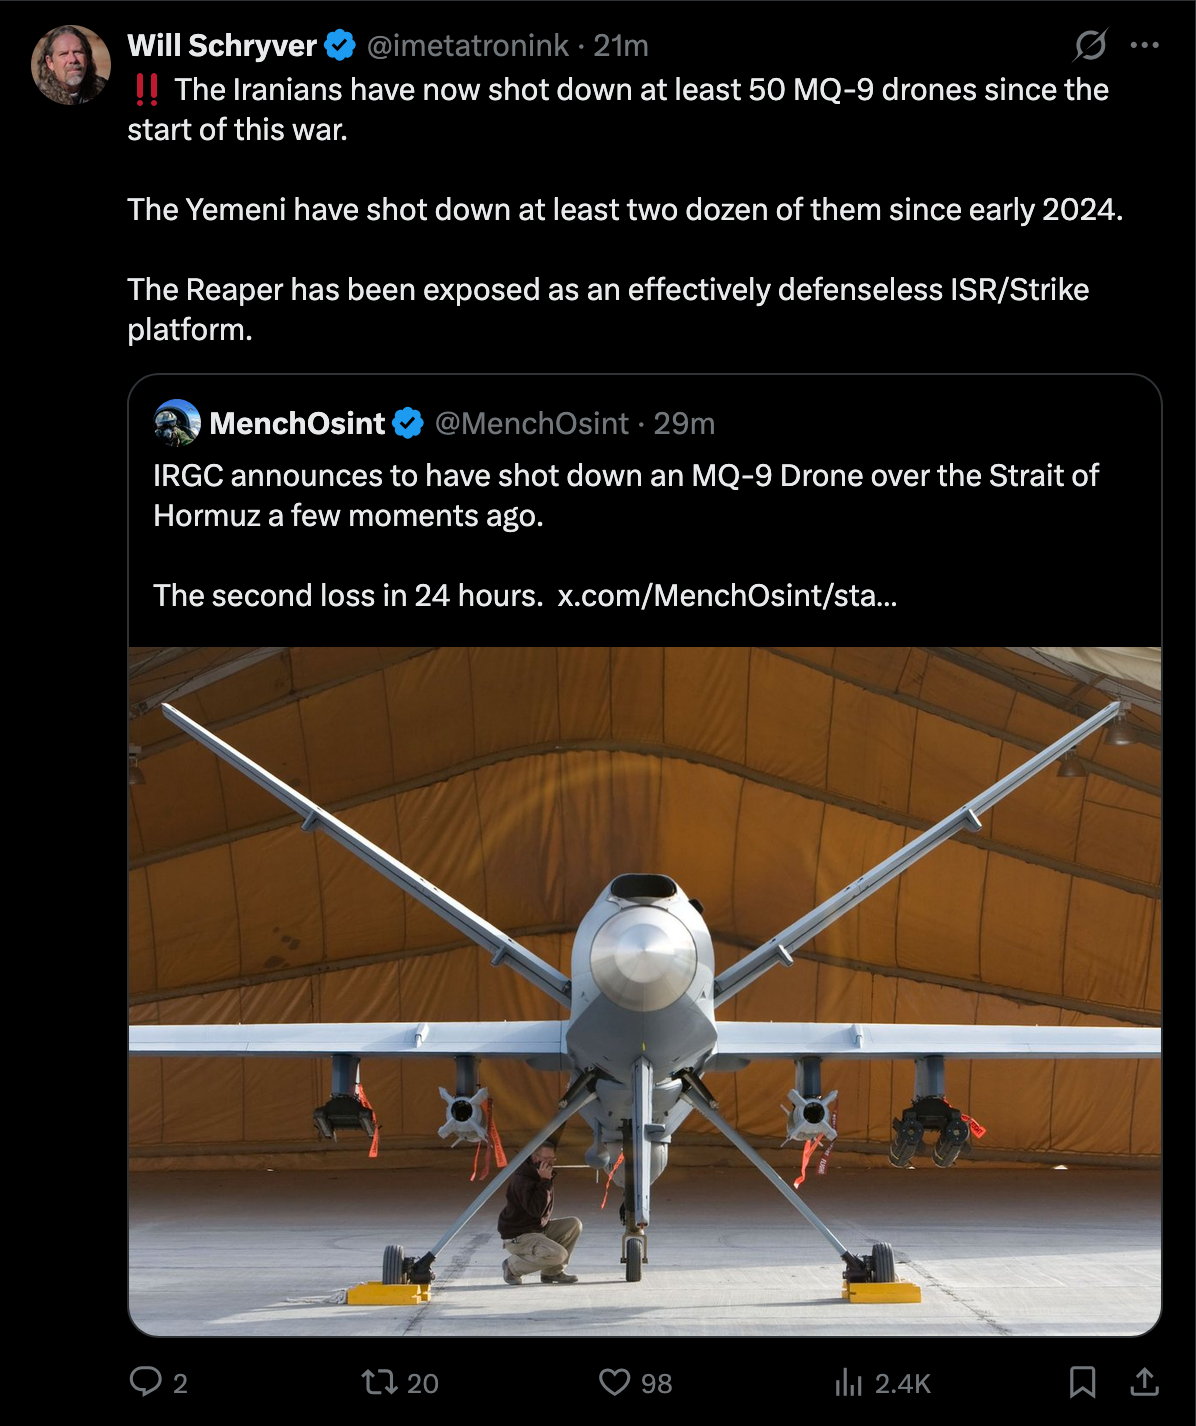Open Grok explain slashed-circle icon
Image resolution: width=1196 pixels, height=1426 pixels.
1091,45
